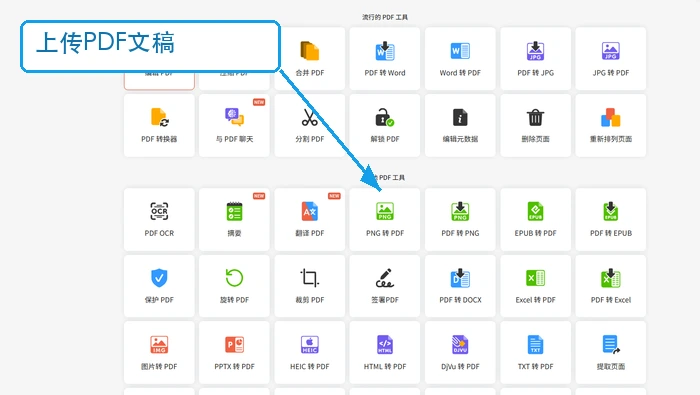This screenshot has height=395, width=700.
Task: Choose the HTML 转 PDF tool
Action: [x=385, y=353]
